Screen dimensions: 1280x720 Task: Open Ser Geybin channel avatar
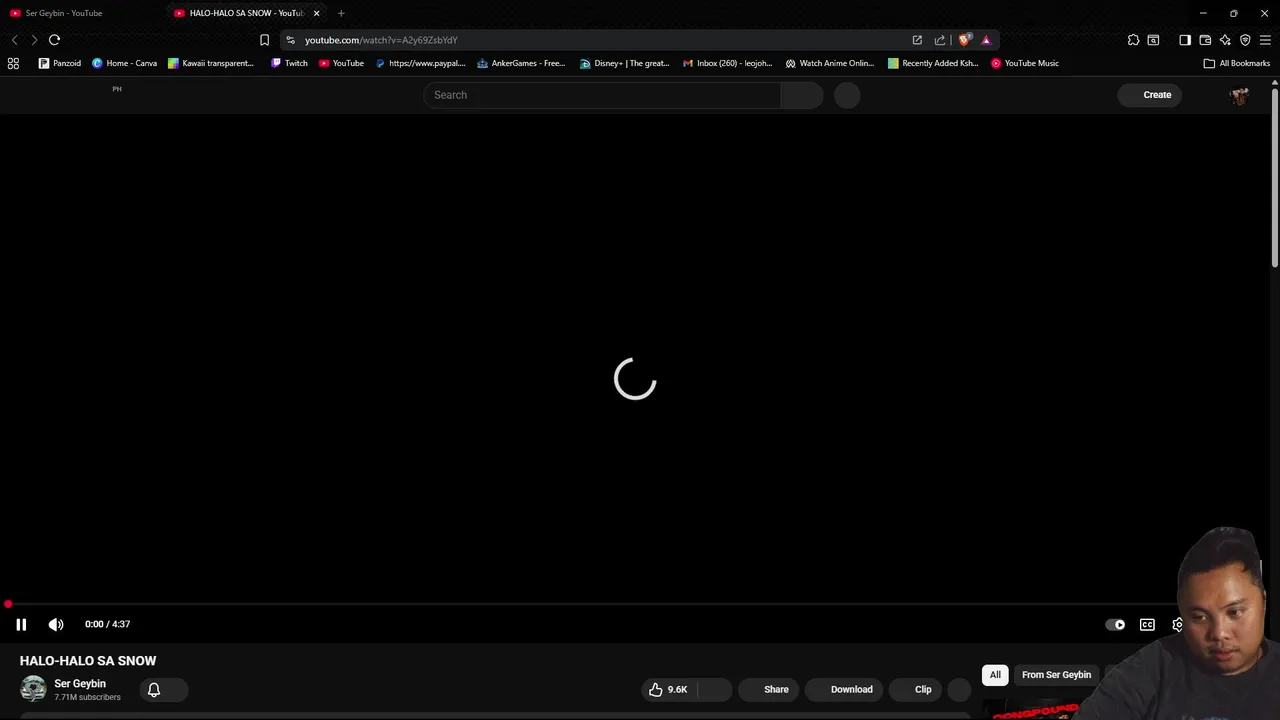coord(33,689)
